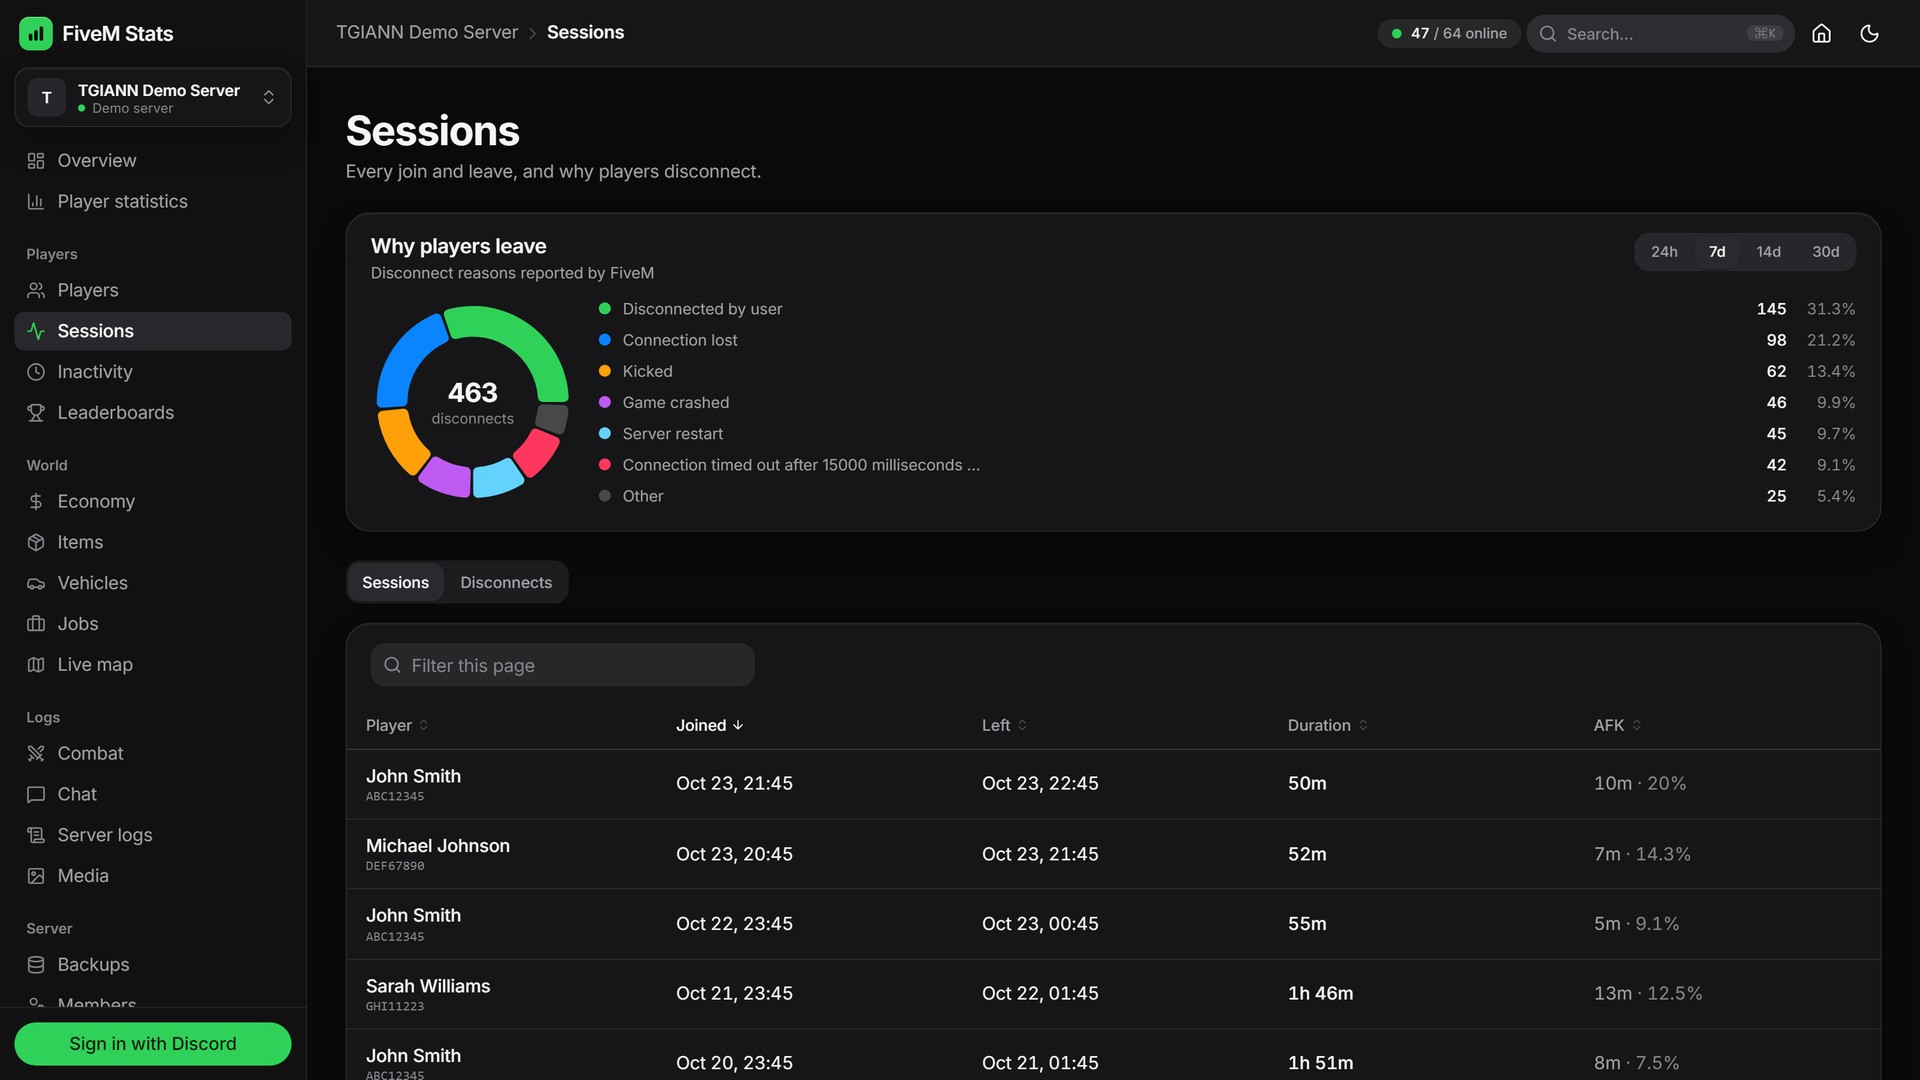Go to Player statistics page
The width and height of the screenshot is (1920, 1080).
click(153, 201)
